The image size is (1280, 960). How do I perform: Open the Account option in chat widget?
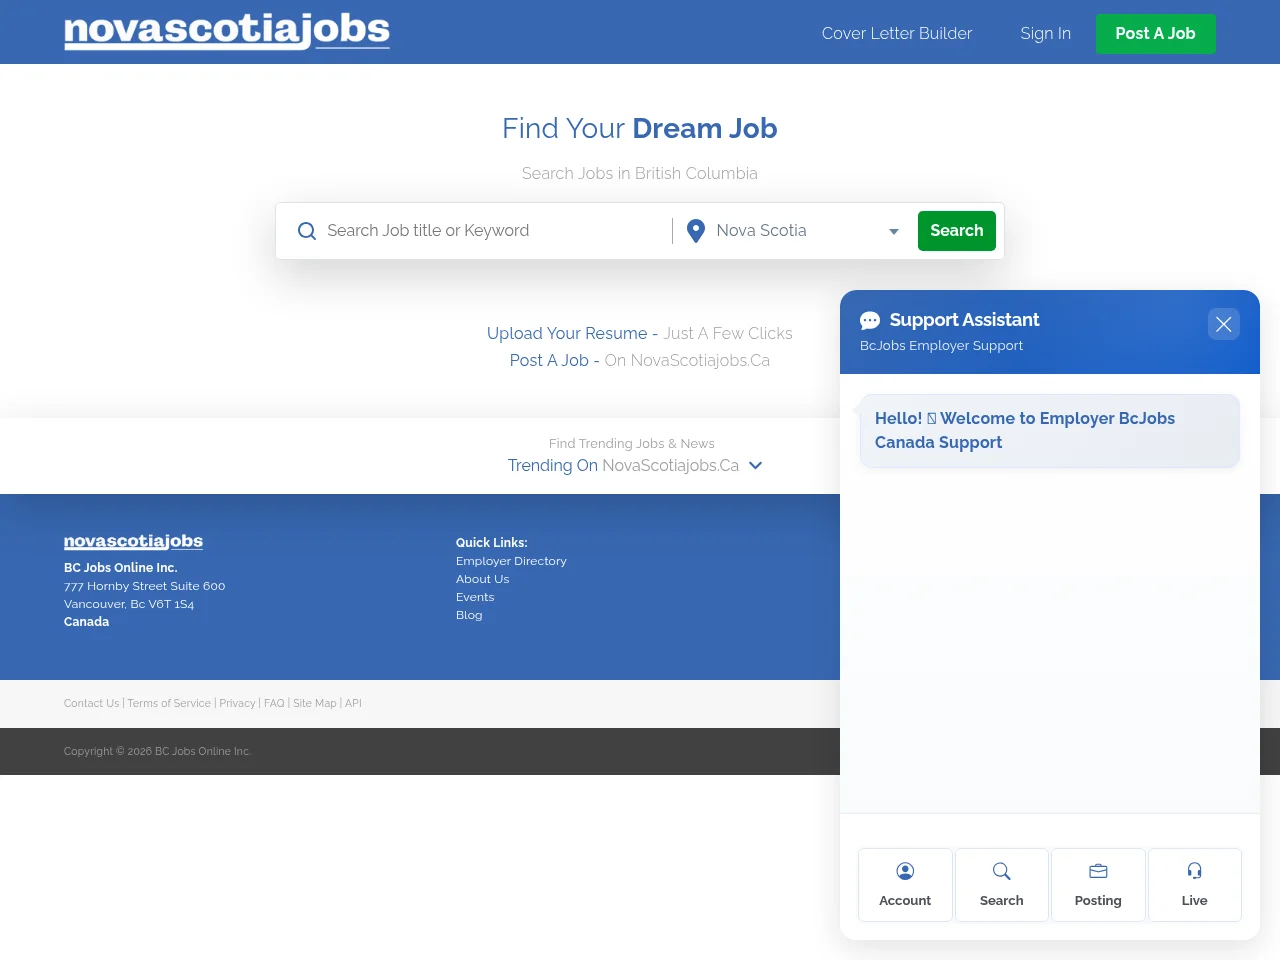point(905,885)
